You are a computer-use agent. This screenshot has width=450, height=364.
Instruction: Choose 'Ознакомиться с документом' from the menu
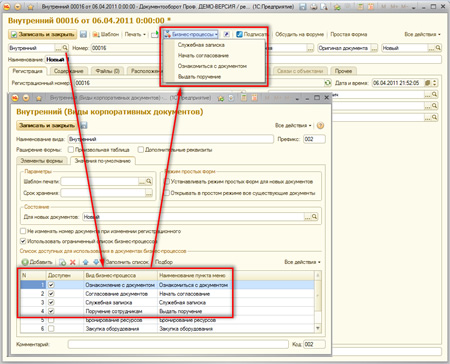[212, 66]
